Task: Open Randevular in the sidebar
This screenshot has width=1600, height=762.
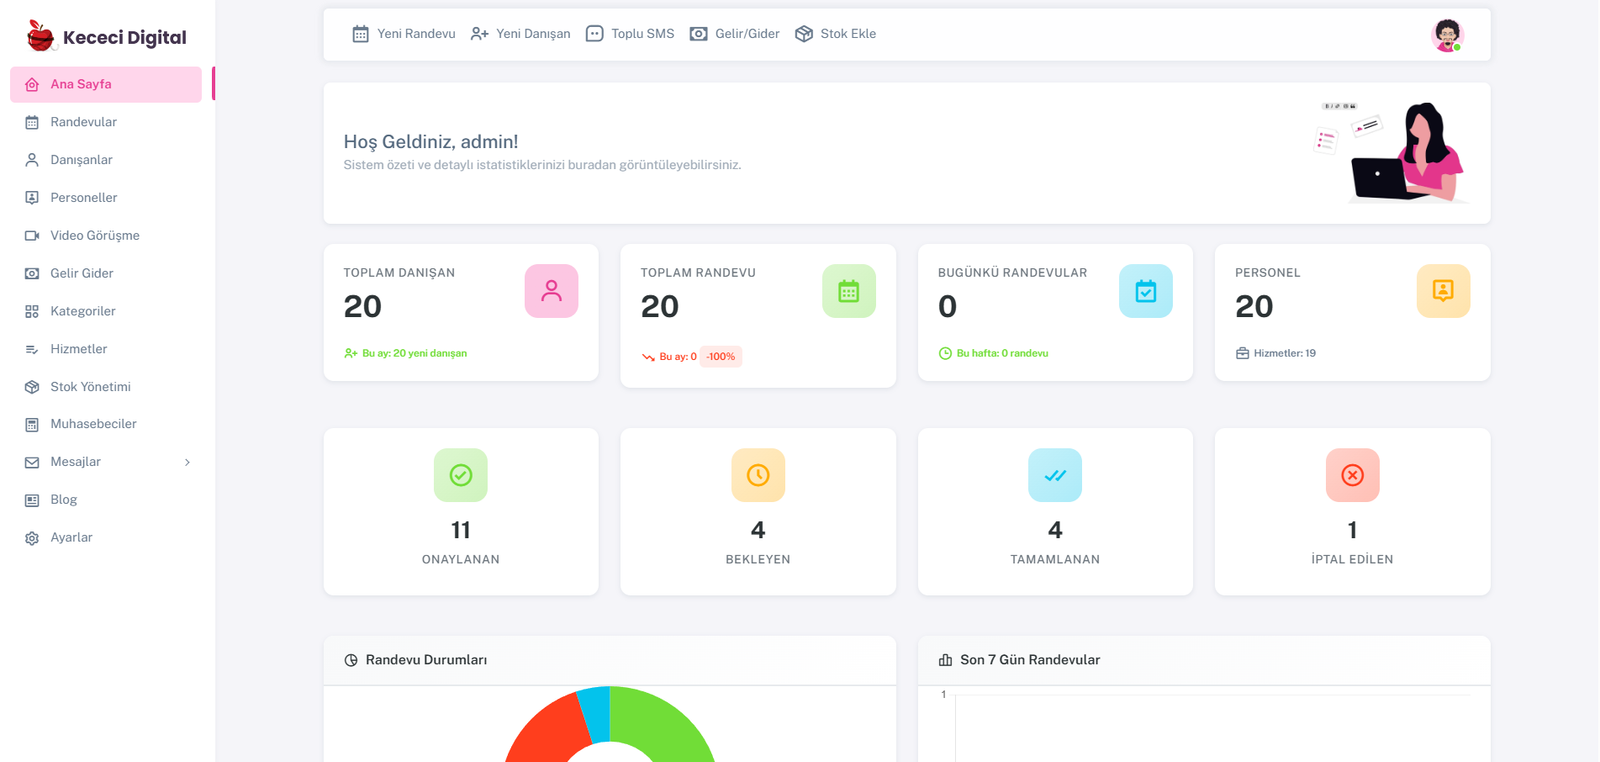Action: [83, 122]
